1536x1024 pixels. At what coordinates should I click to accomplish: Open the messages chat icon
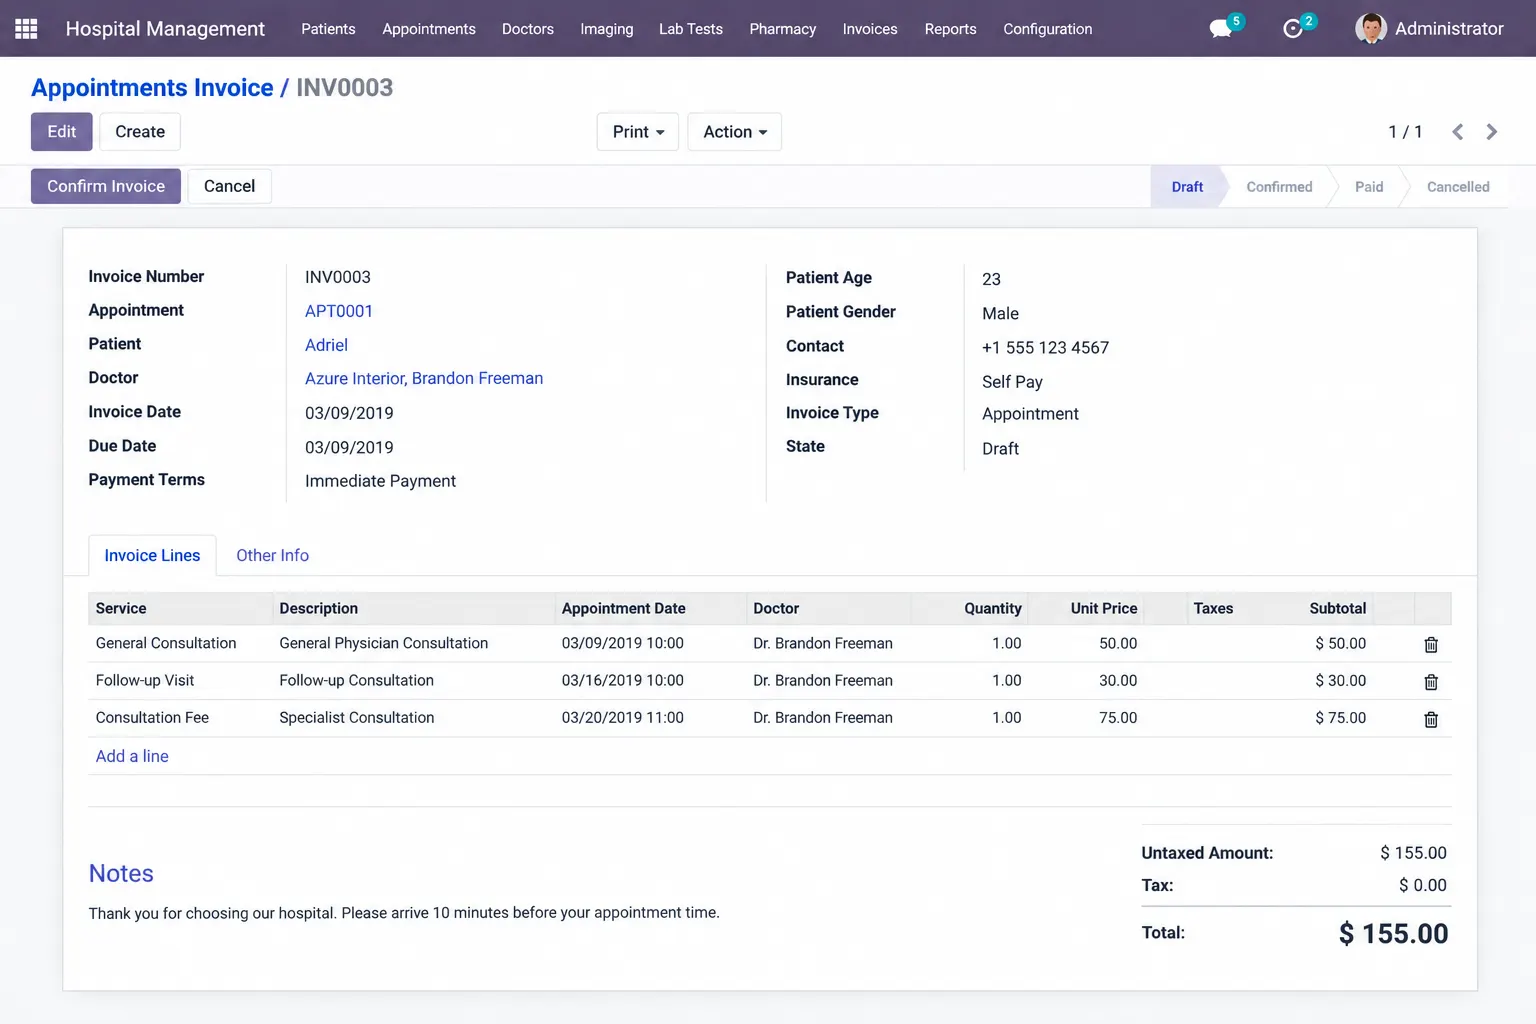click(1221, 29)
